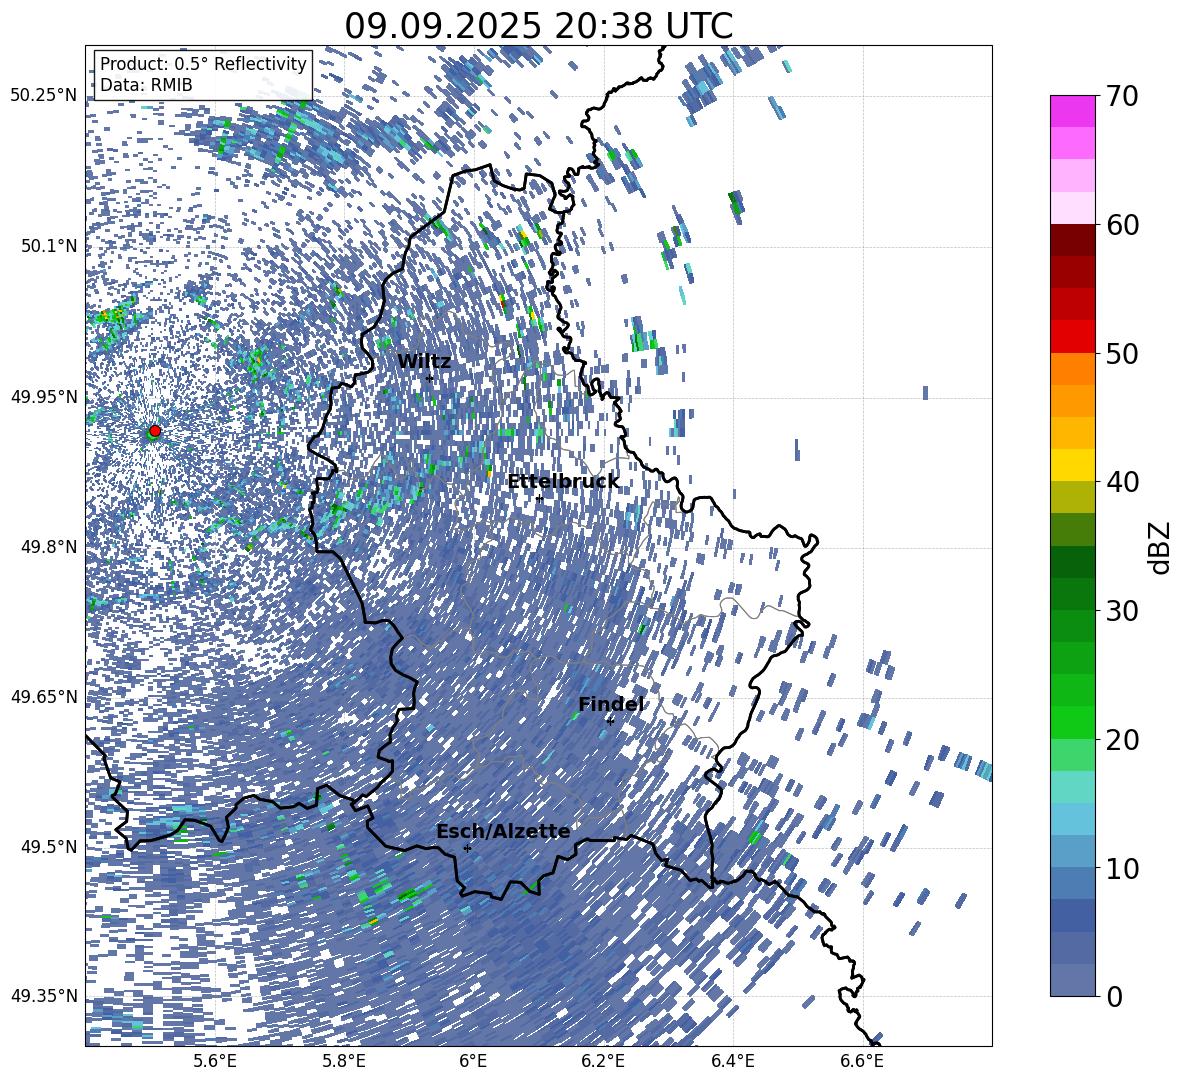Click the palest pink colorbar segment above 60
Viewport: 1184px width, 1081px height.
[1072, 208]
